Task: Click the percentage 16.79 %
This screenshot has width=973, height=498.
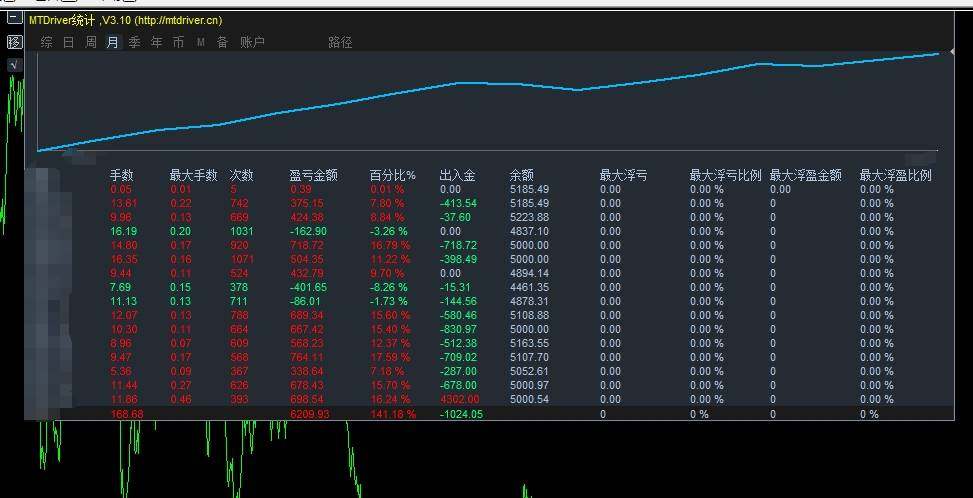Action: coord(390,245)
